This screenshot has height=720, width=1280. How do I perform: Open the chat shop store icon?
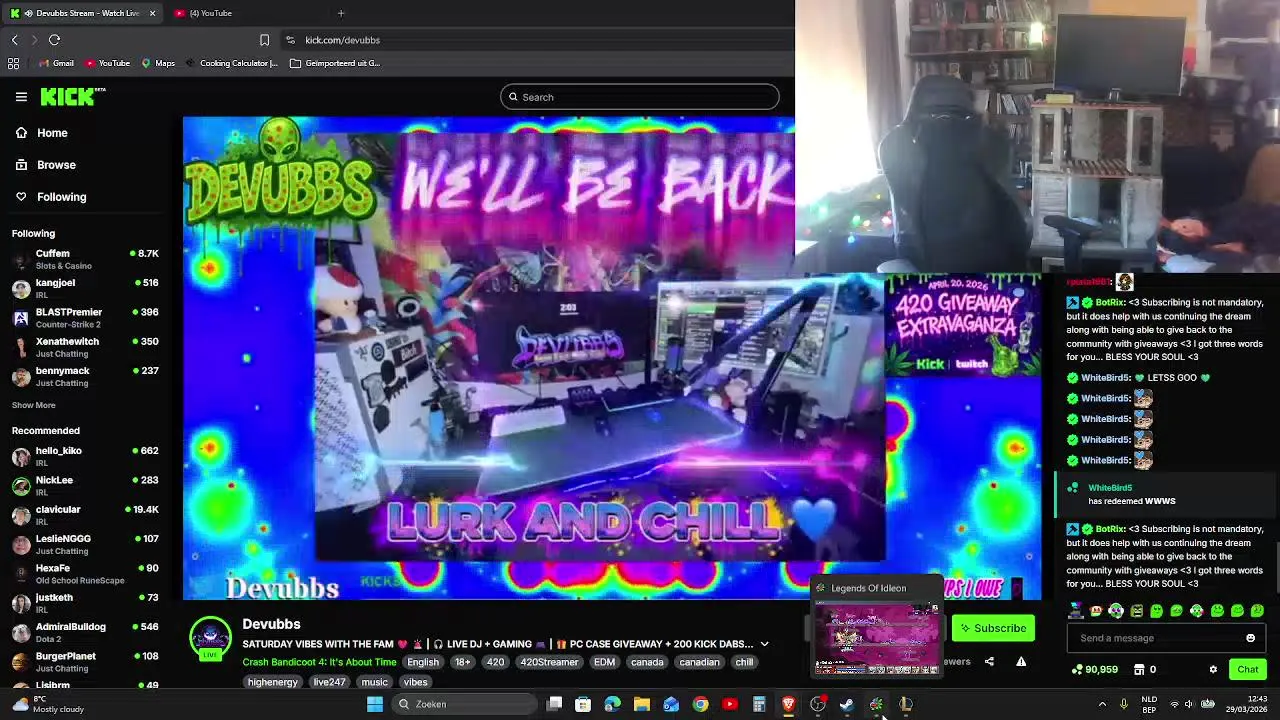(1139, 669)
